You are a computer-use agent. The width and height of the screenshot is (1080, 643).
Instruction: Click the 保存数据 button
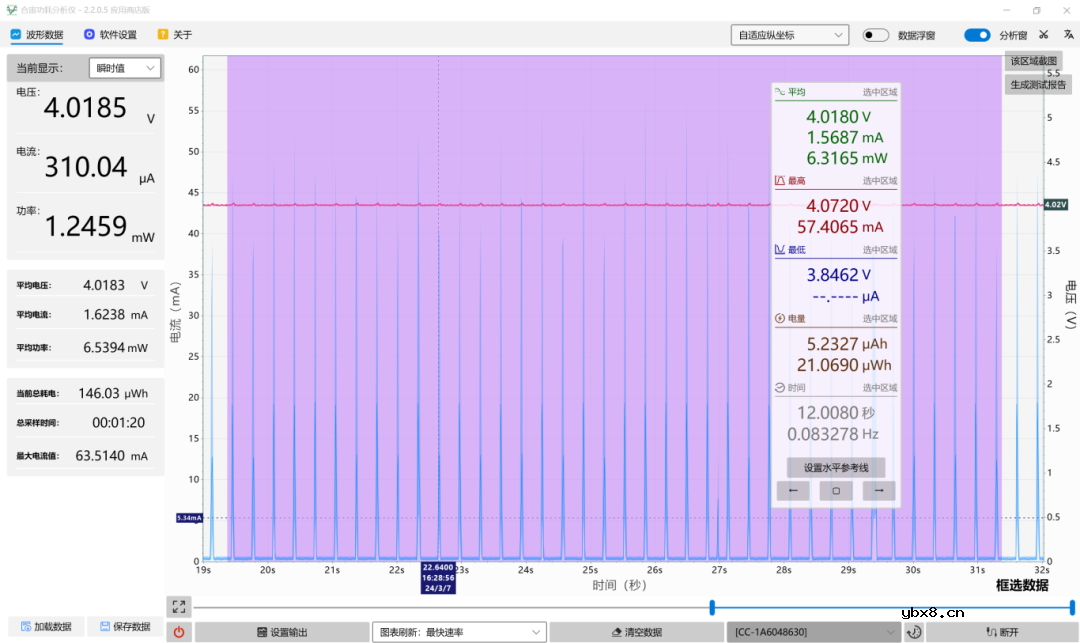124,627
